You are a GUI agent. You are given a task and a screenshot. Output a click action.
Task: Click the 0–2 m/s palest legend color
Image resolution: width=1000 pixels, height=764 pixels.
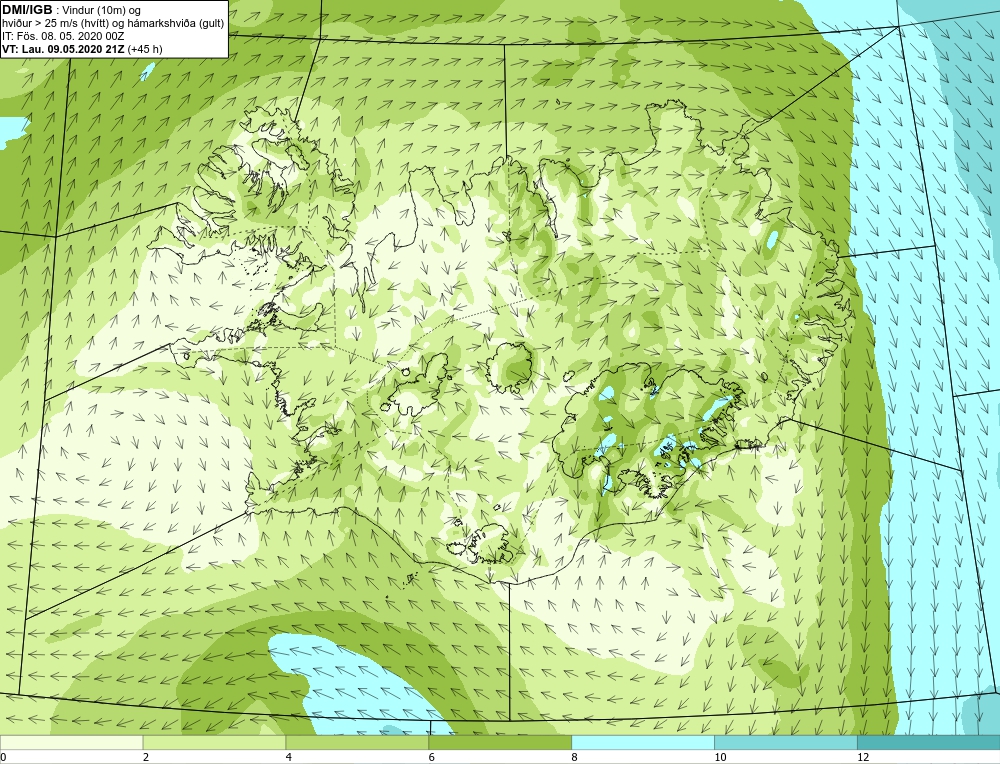tap(71, 742)
